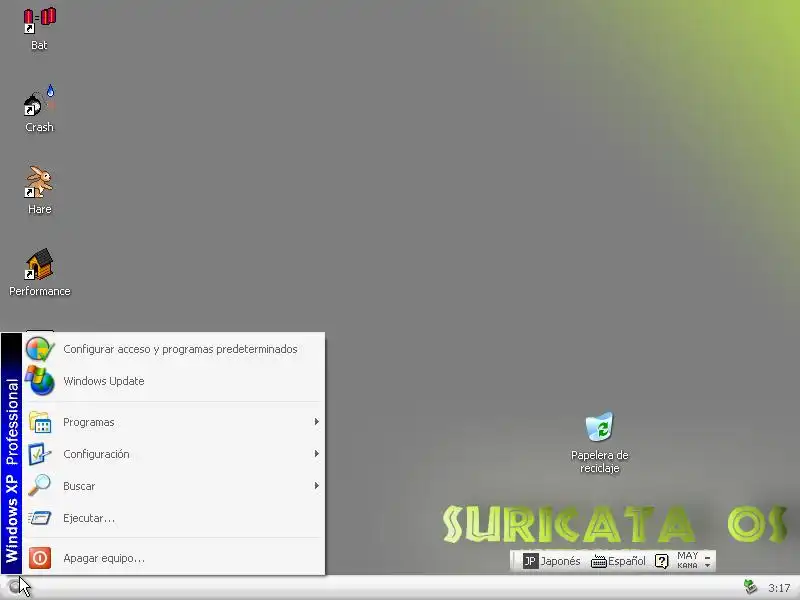Select the Programas menu item

[x=173, y=422]
